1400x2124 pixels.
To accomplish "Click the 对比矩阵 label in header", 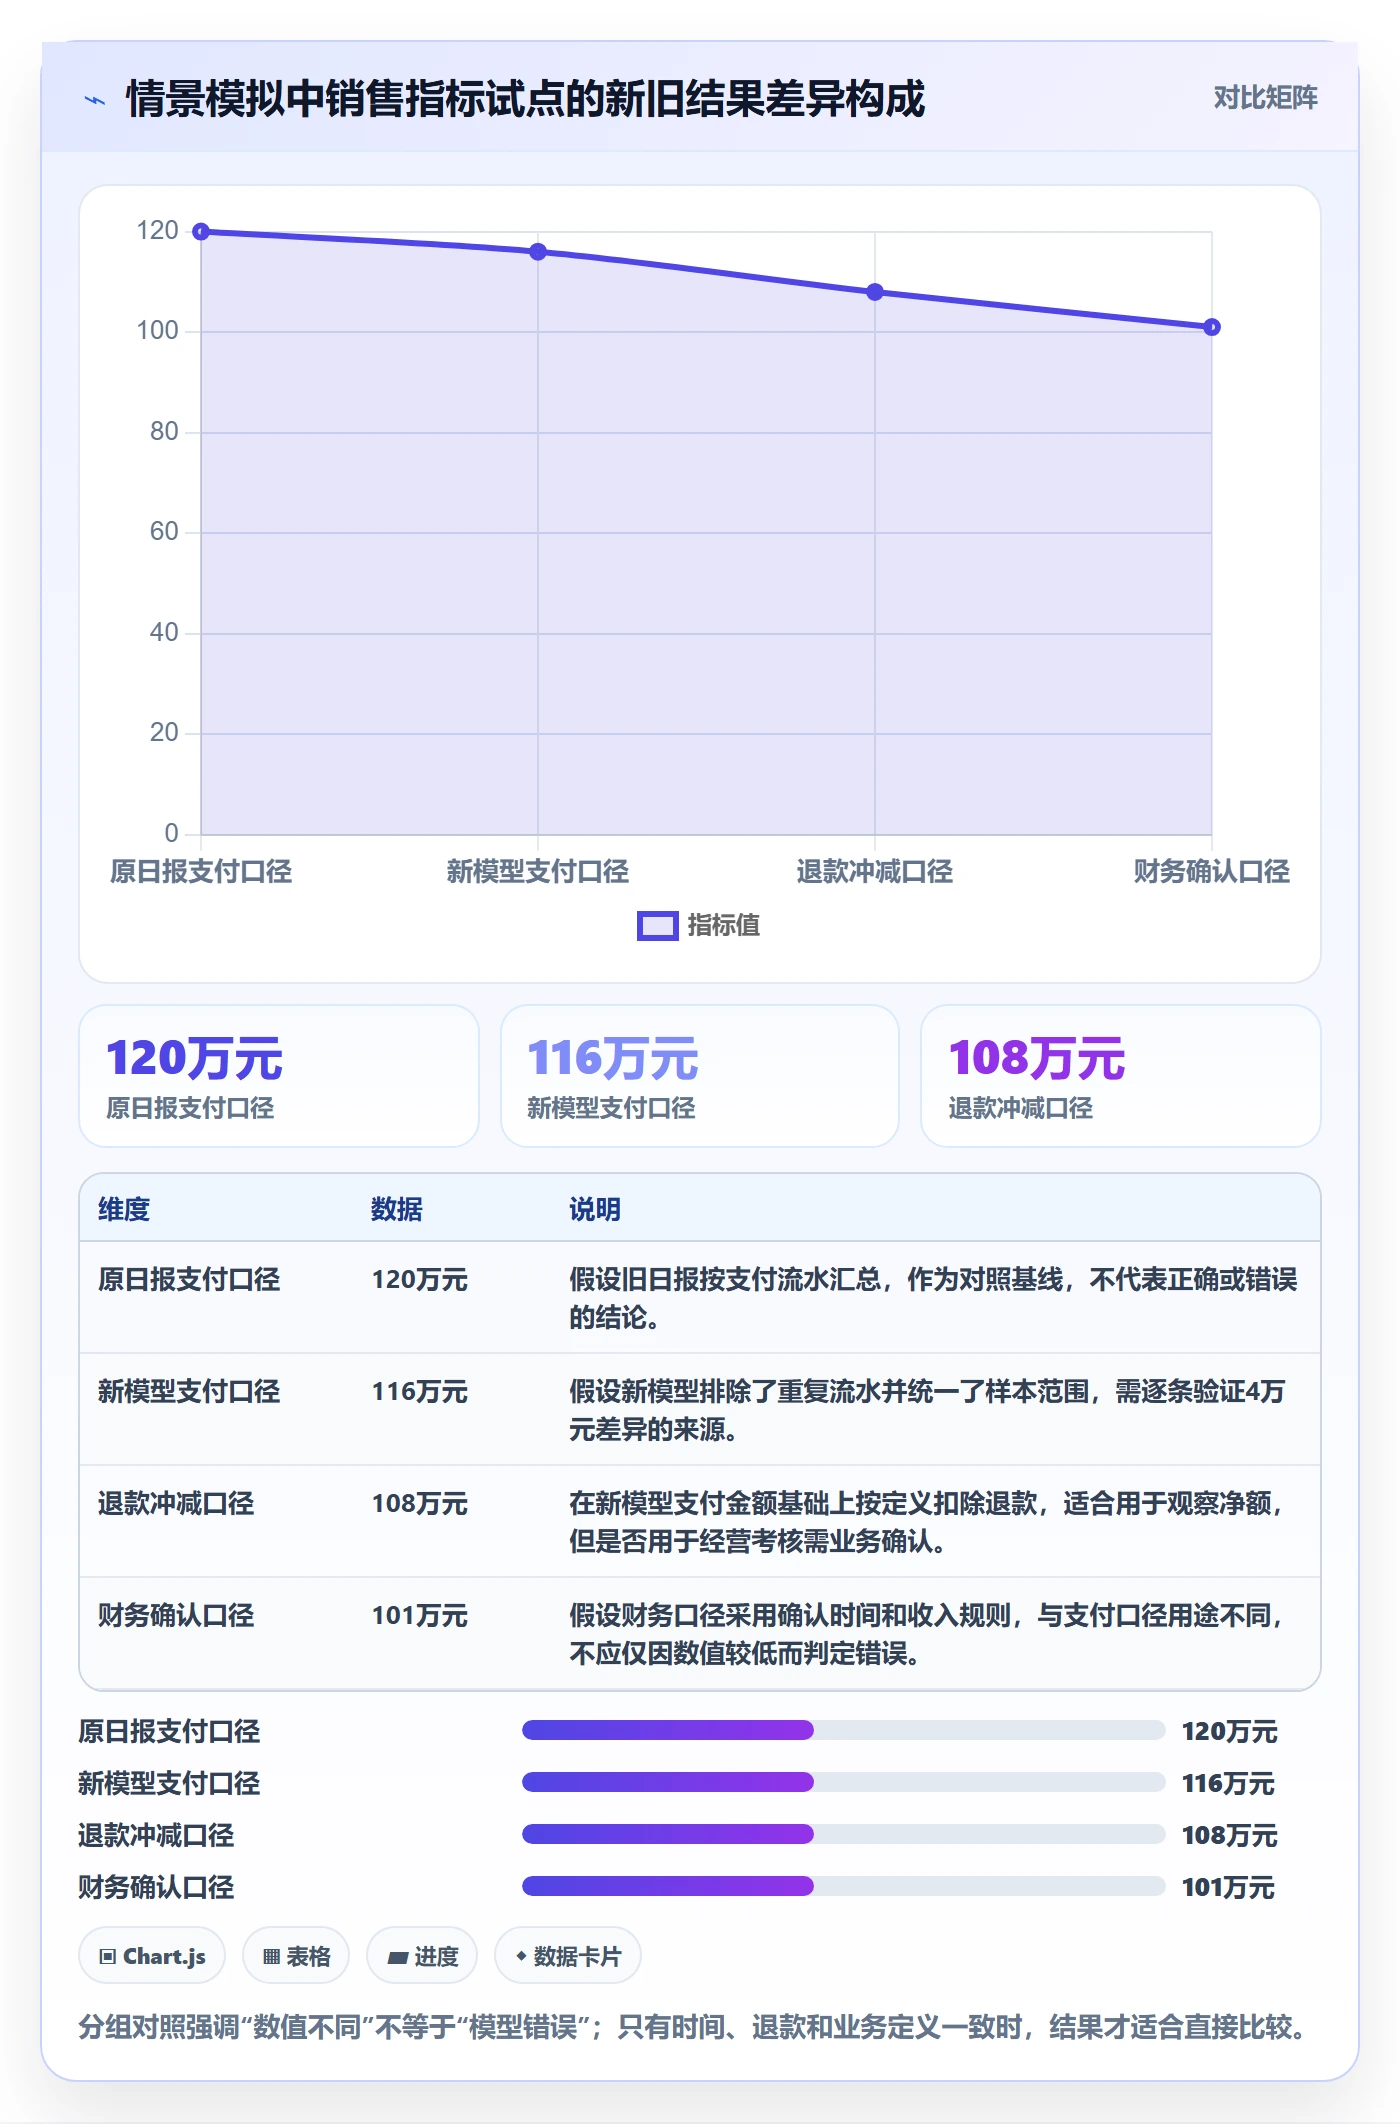I will click(1265, 98).
